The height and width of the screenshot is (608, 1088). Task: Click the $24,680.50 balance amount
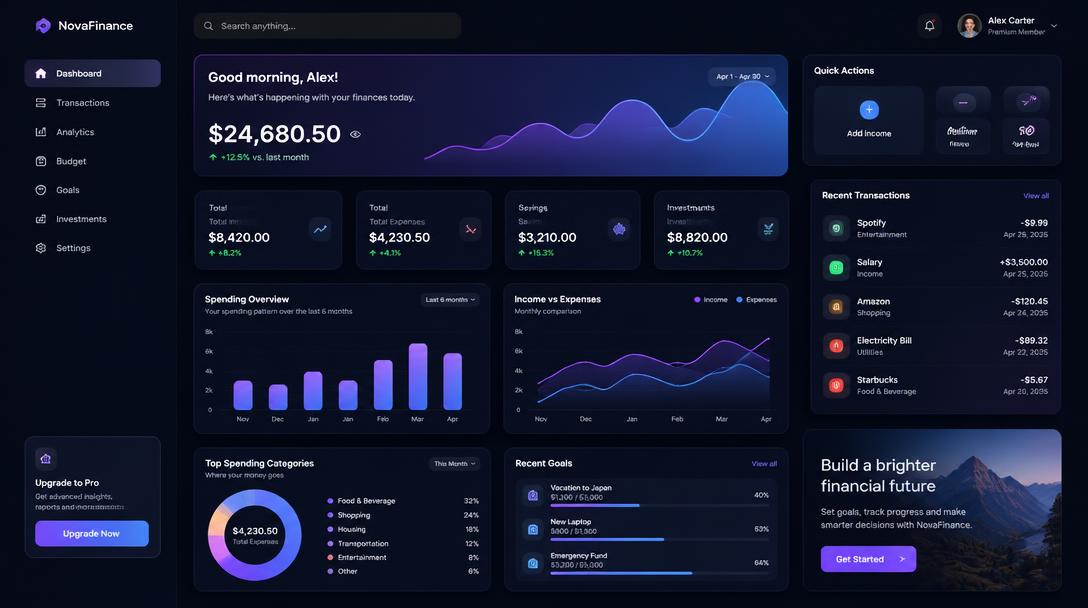point(274,133)
